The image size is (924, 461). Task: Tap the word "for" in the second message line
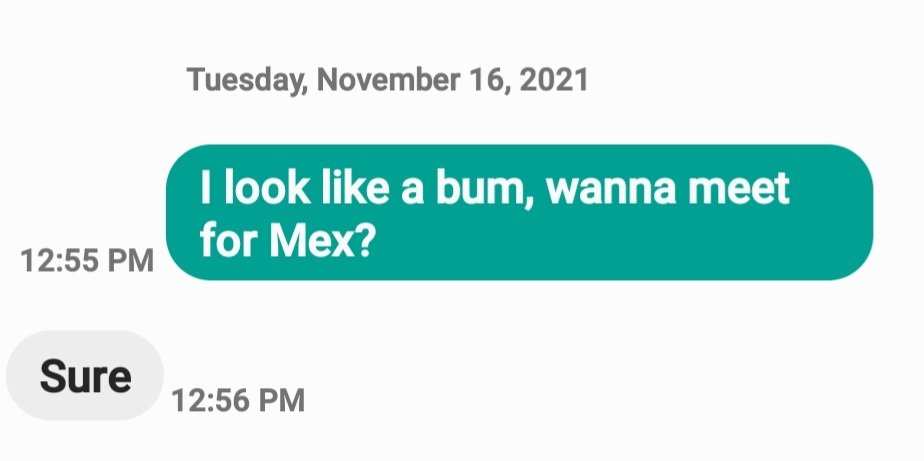pyautogui.click(x=229, y=240)
